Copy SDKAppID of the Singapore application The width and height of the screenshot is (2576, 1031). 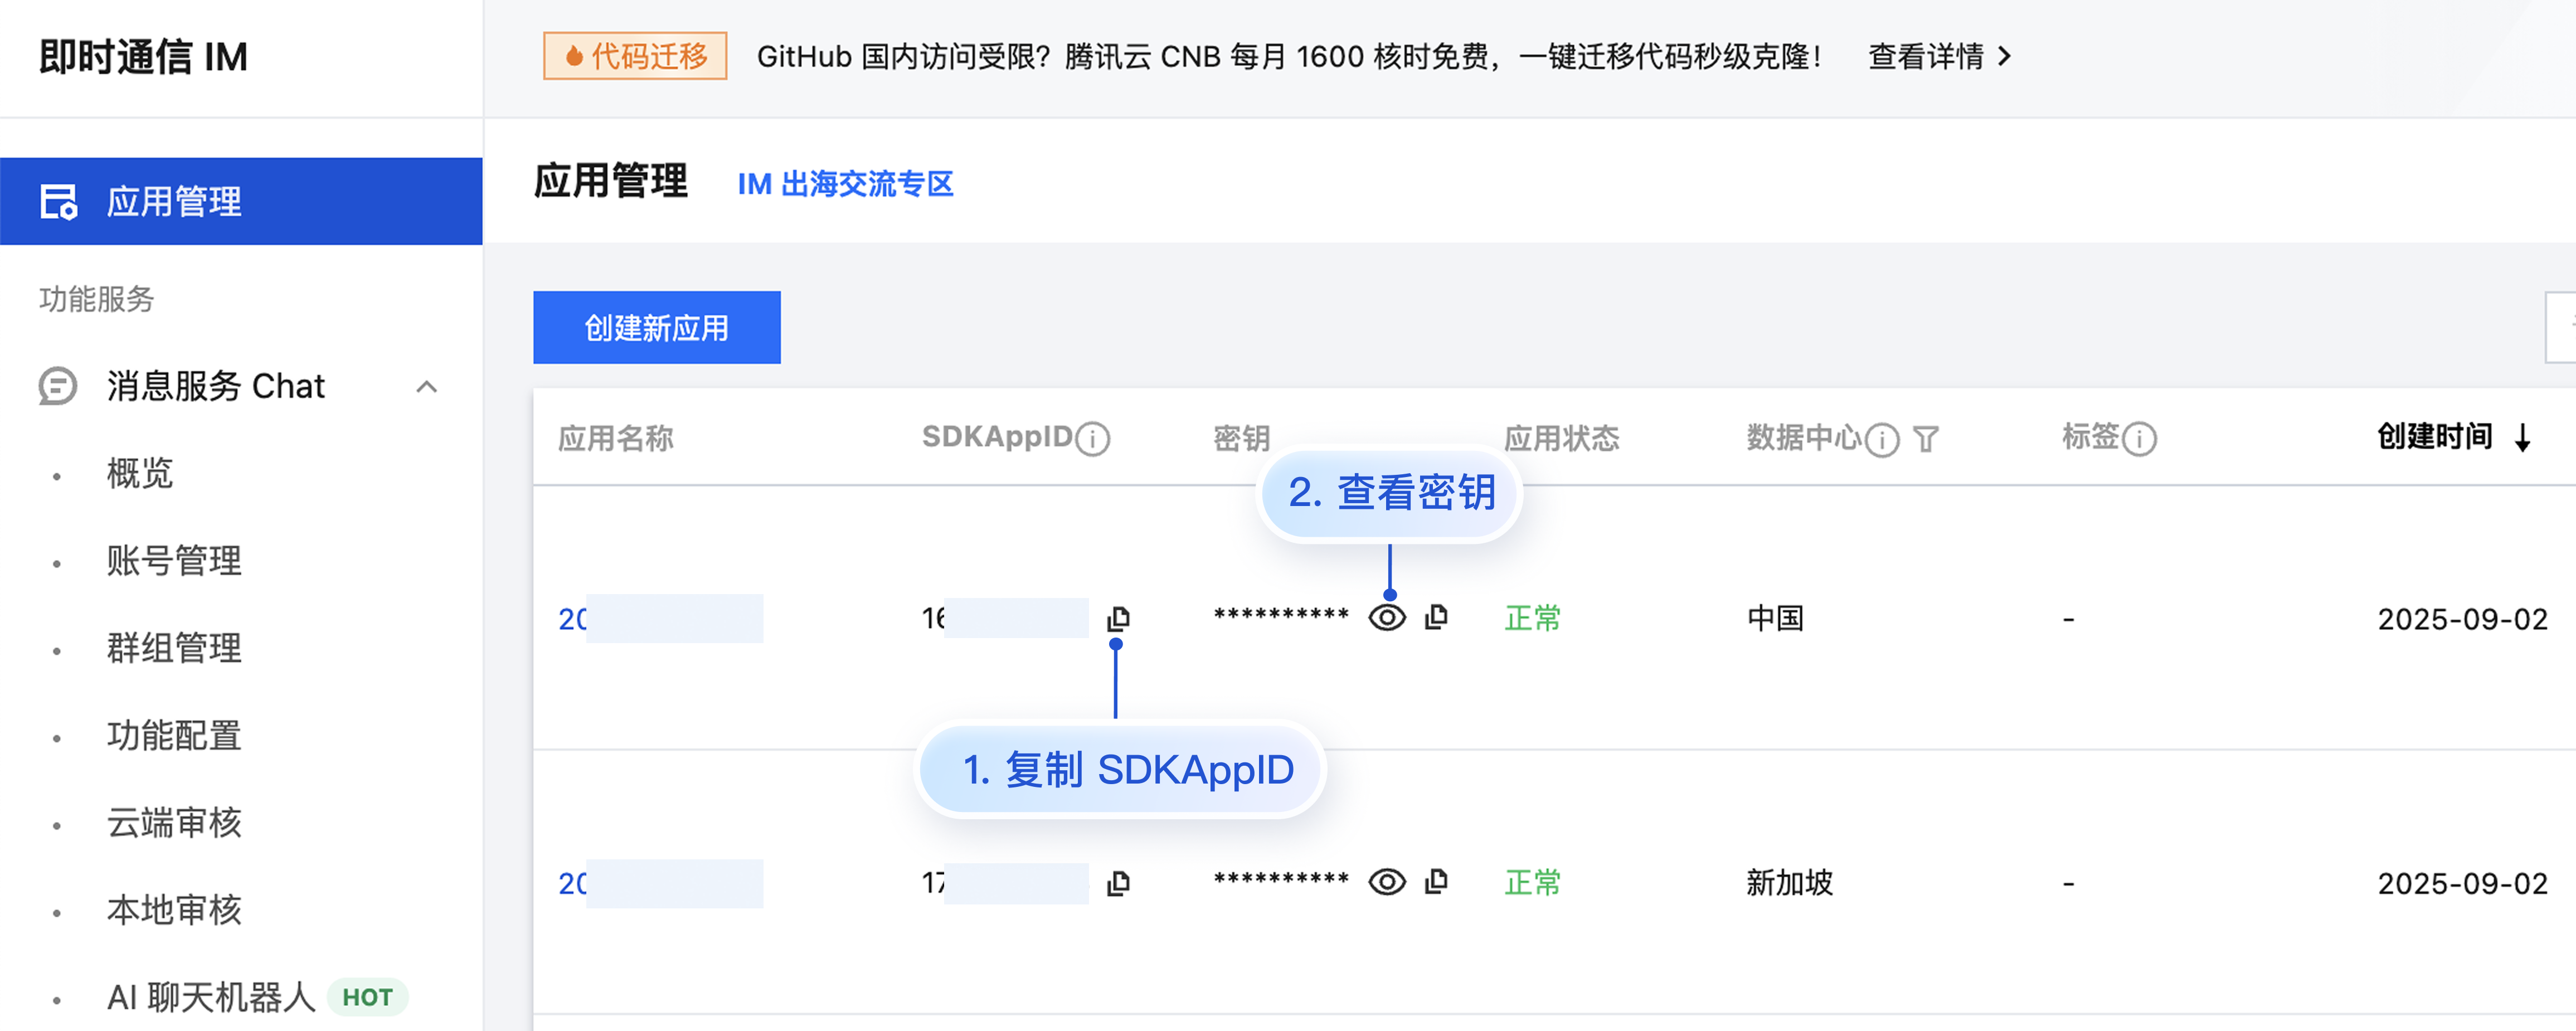click(1118, 883)
